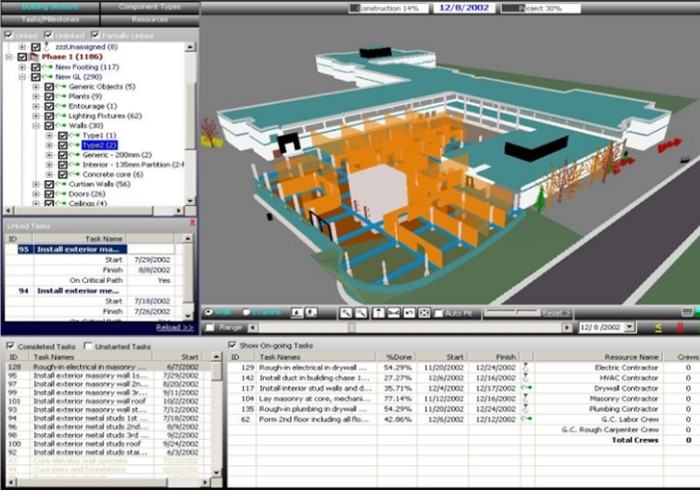Screen dimensions: 700x500
Task: Click the link icon beside Plants
Action: coord(61,97)
